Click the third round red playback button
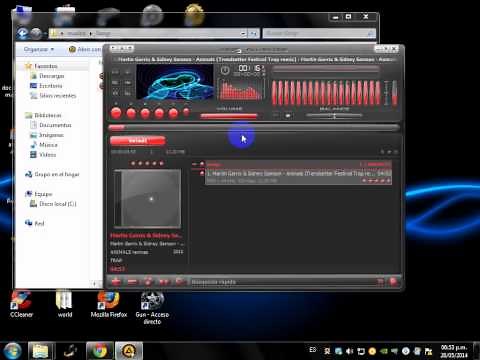Image resolution: width=480 pixels, height=360 pixels. pos(145,113)
